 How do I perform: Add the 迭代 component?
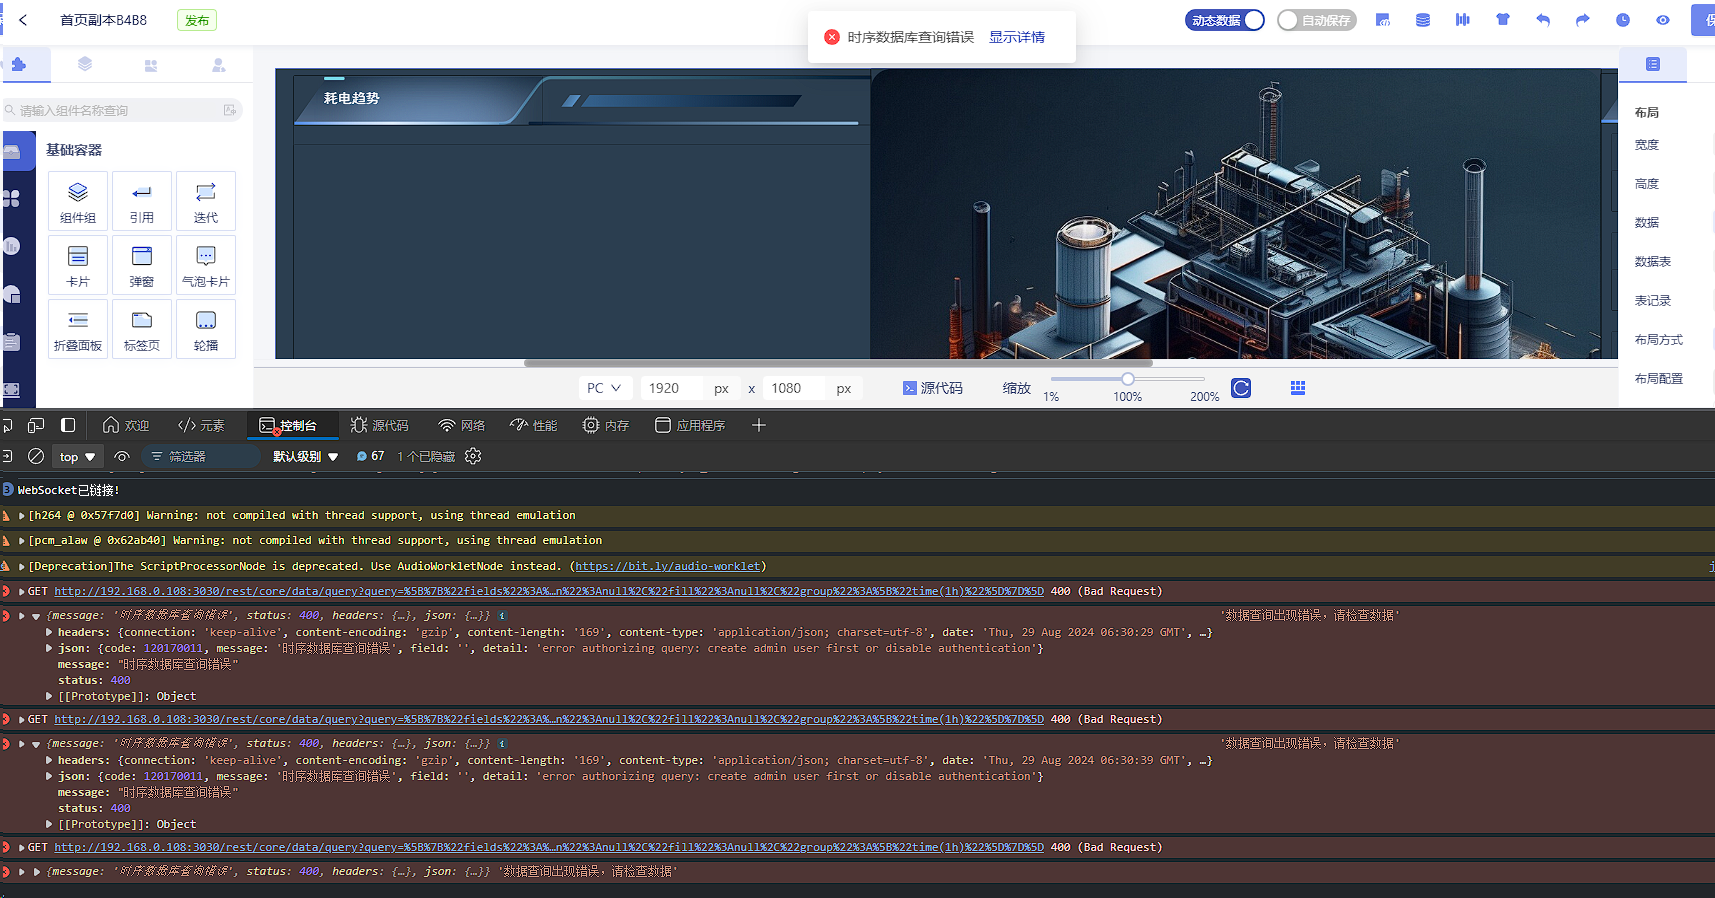206,200
